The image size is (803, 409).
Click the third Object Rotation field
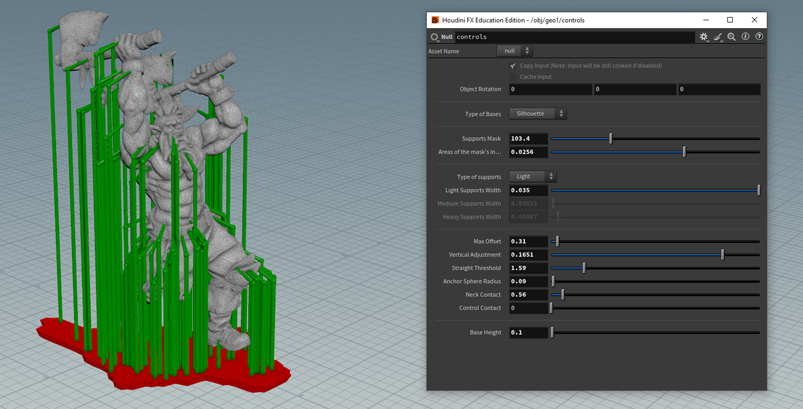(x=719, y=89)
